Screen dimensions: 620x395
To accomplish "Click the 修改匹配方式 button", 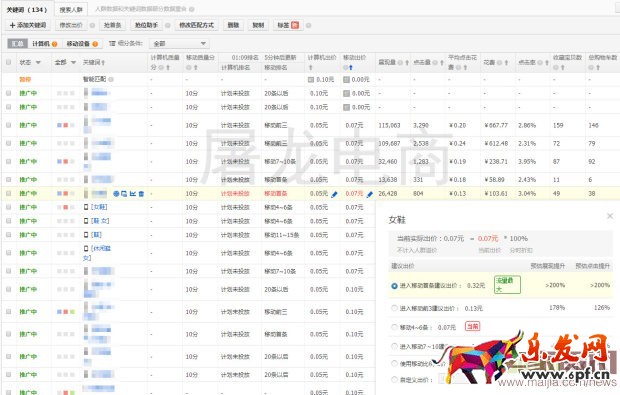I will tap(197, 25).
